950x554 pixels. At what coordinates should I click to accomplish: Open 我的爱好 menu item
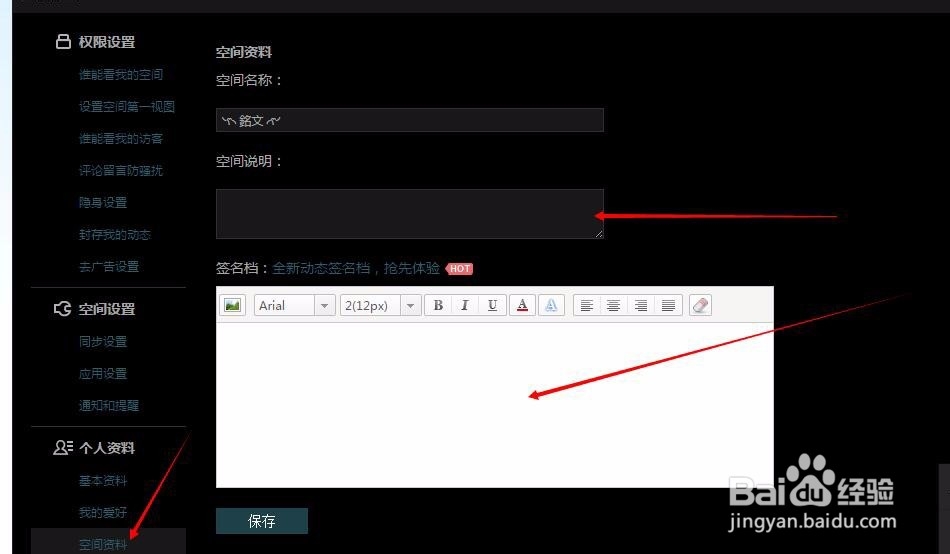(103, 512)
